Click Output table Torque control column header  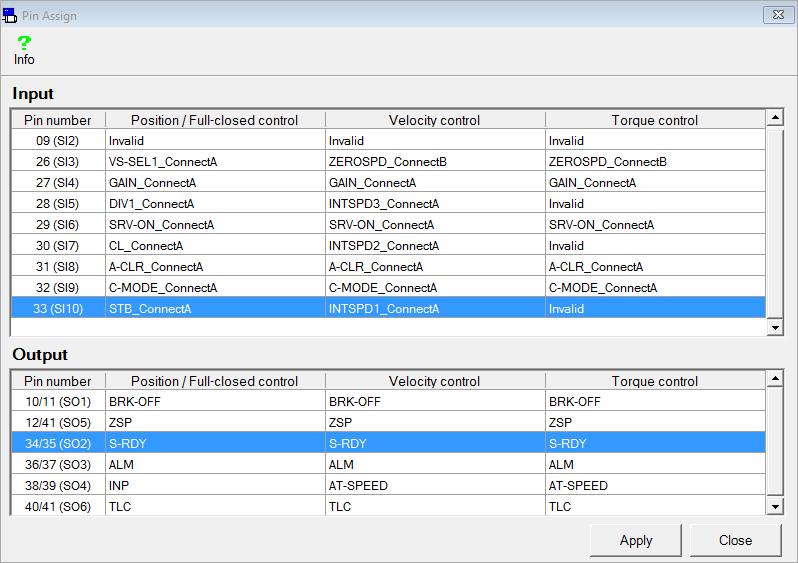click(x=655, y=381)
